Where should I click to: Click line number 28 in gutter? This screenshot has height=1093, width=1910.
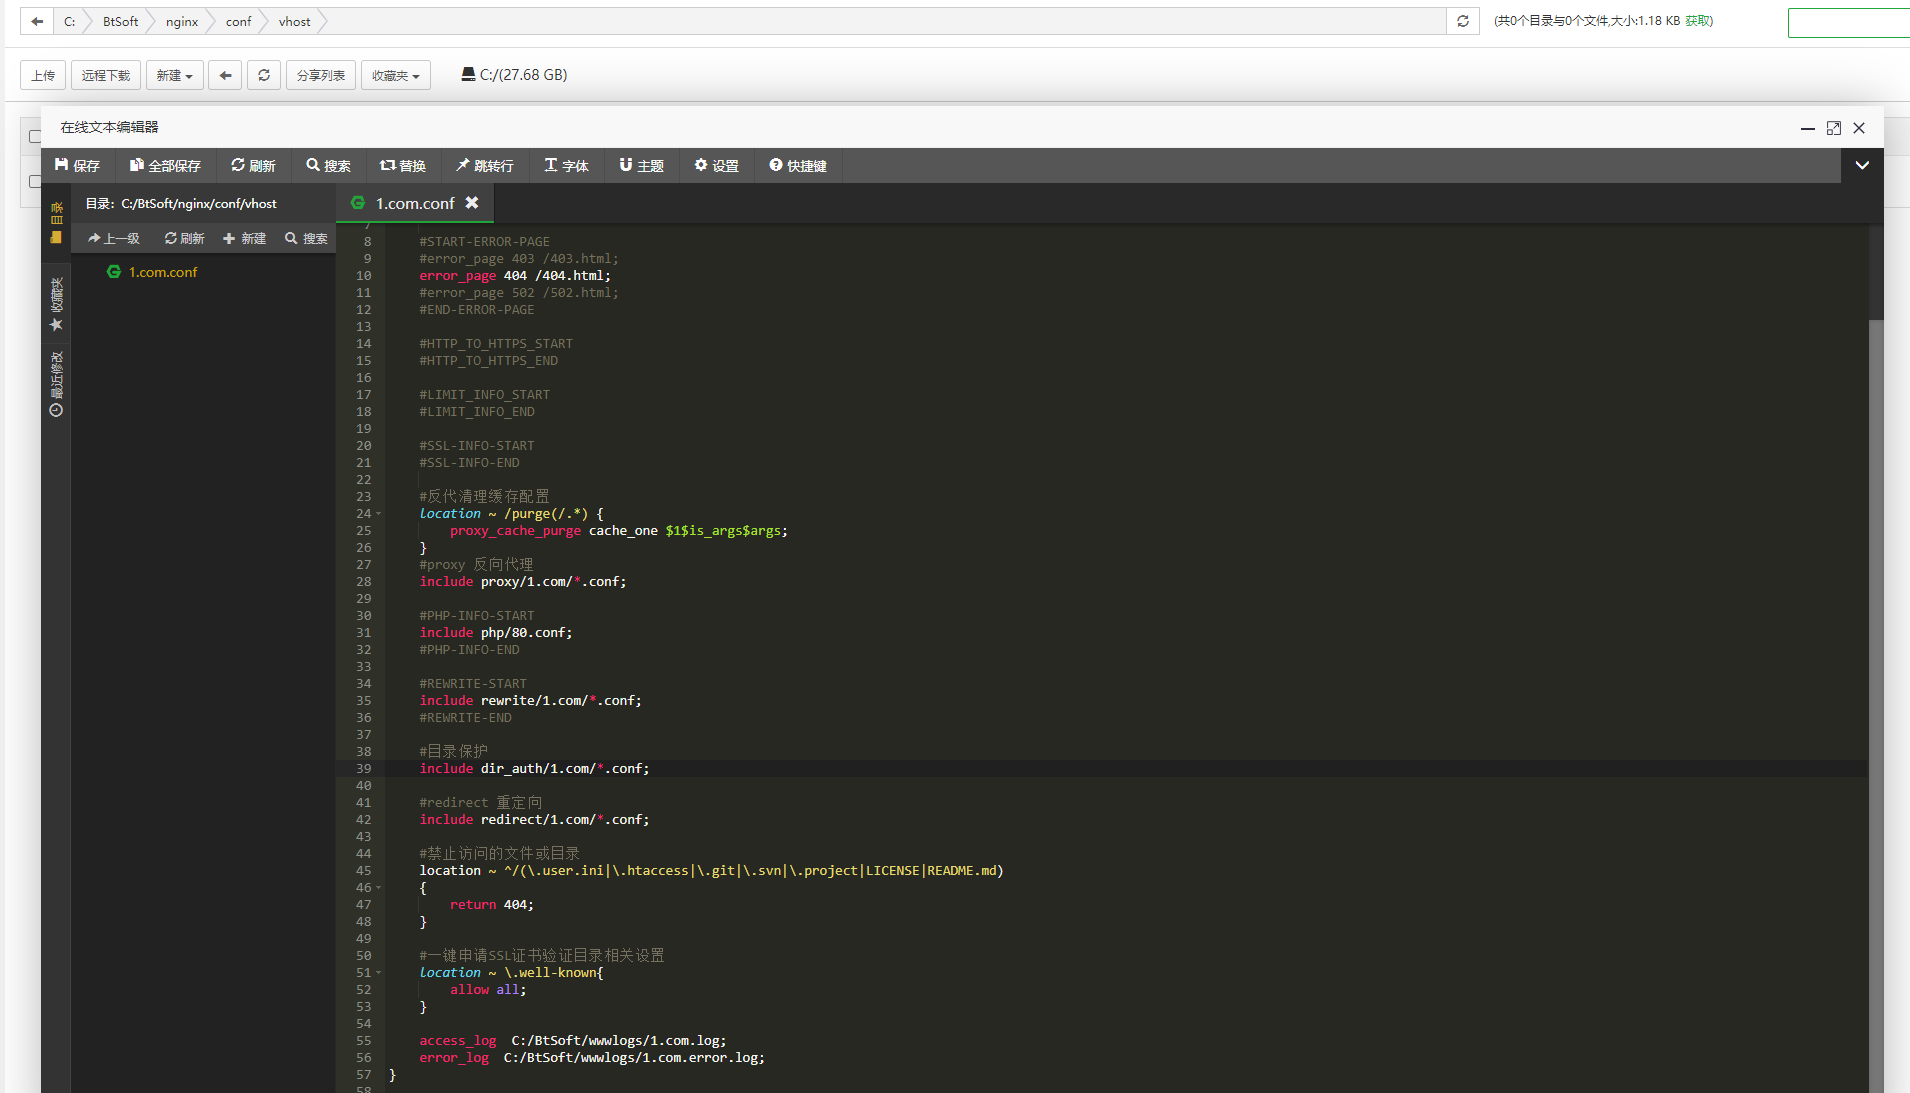click(x=363, y=582)
